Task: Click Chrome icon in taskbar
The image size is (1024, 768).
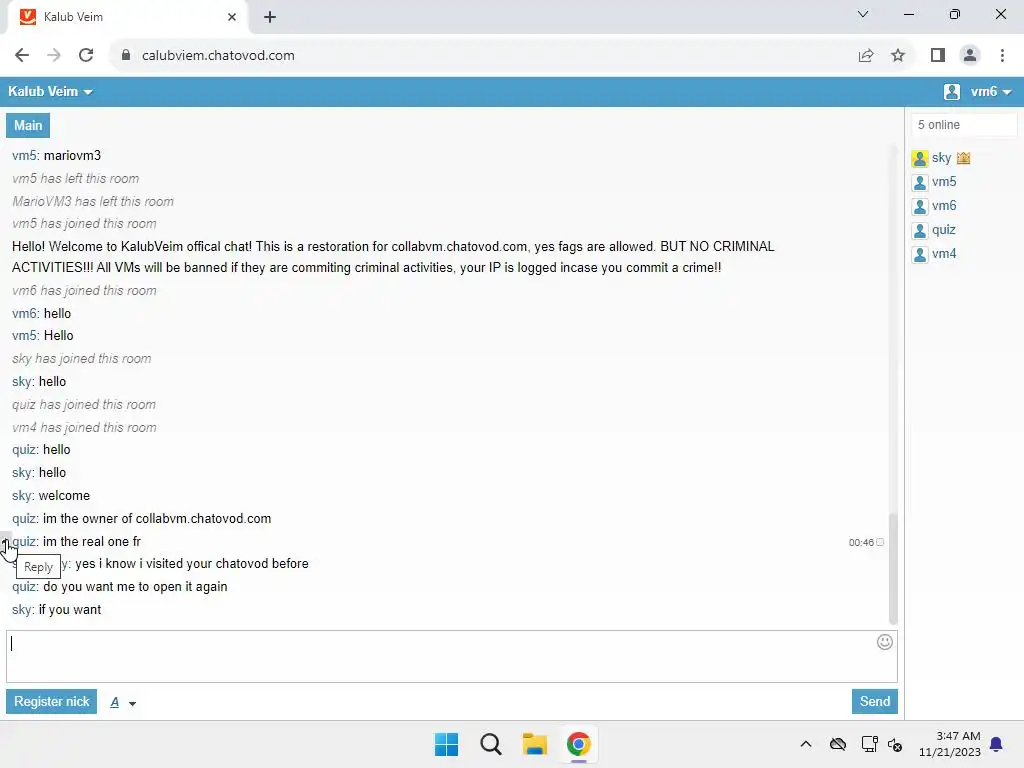Action: [578, 744]
